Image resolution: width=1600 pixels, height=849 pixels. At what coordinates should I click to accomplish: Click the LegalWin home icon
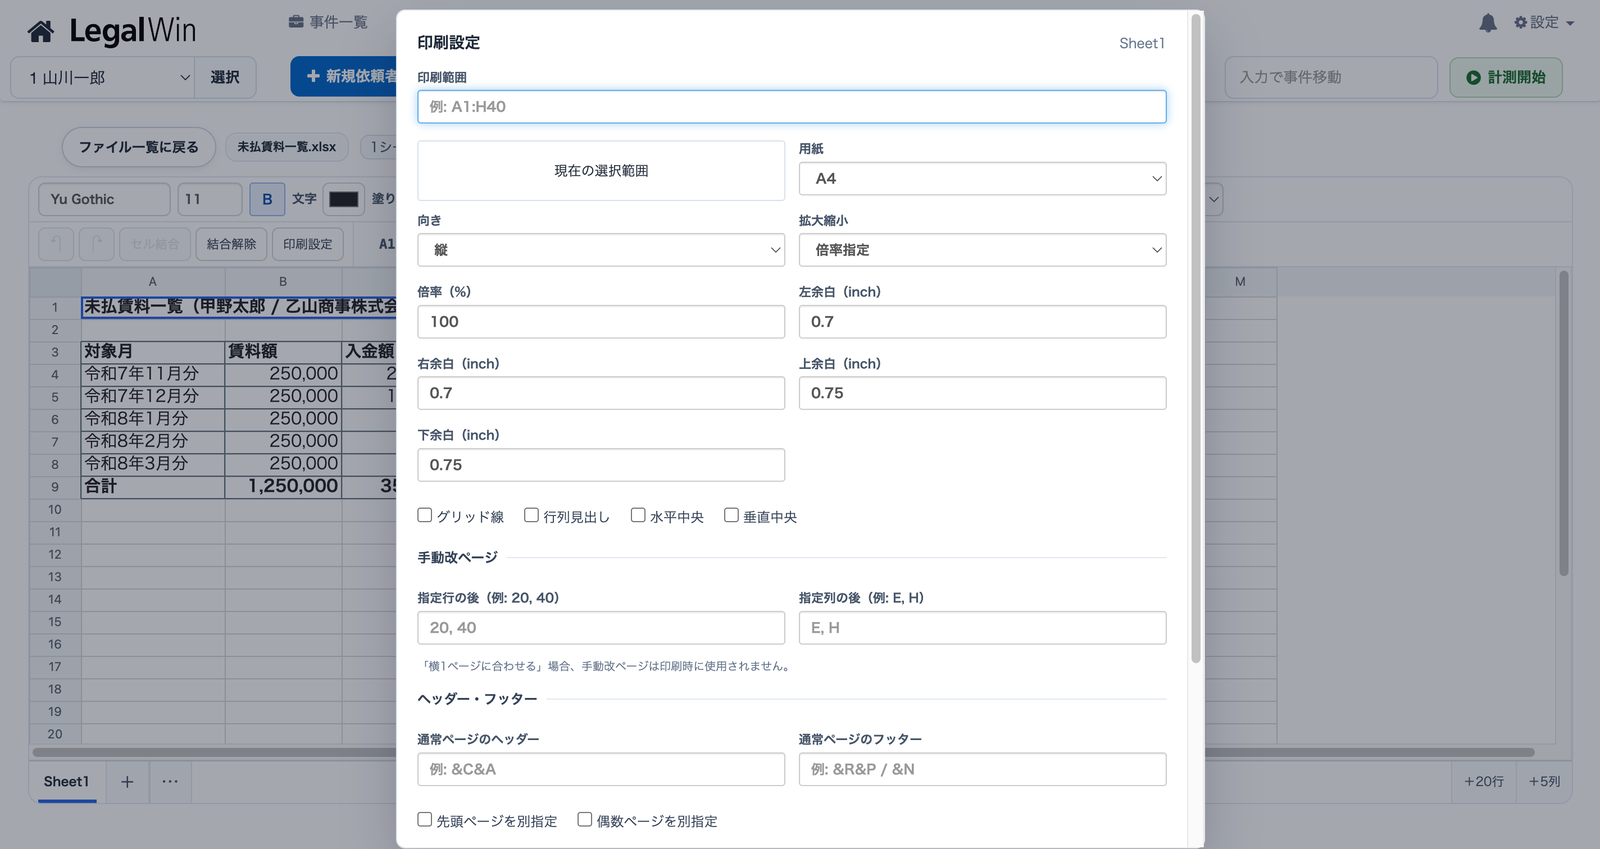pyautogui.click(x=41, y=32)
